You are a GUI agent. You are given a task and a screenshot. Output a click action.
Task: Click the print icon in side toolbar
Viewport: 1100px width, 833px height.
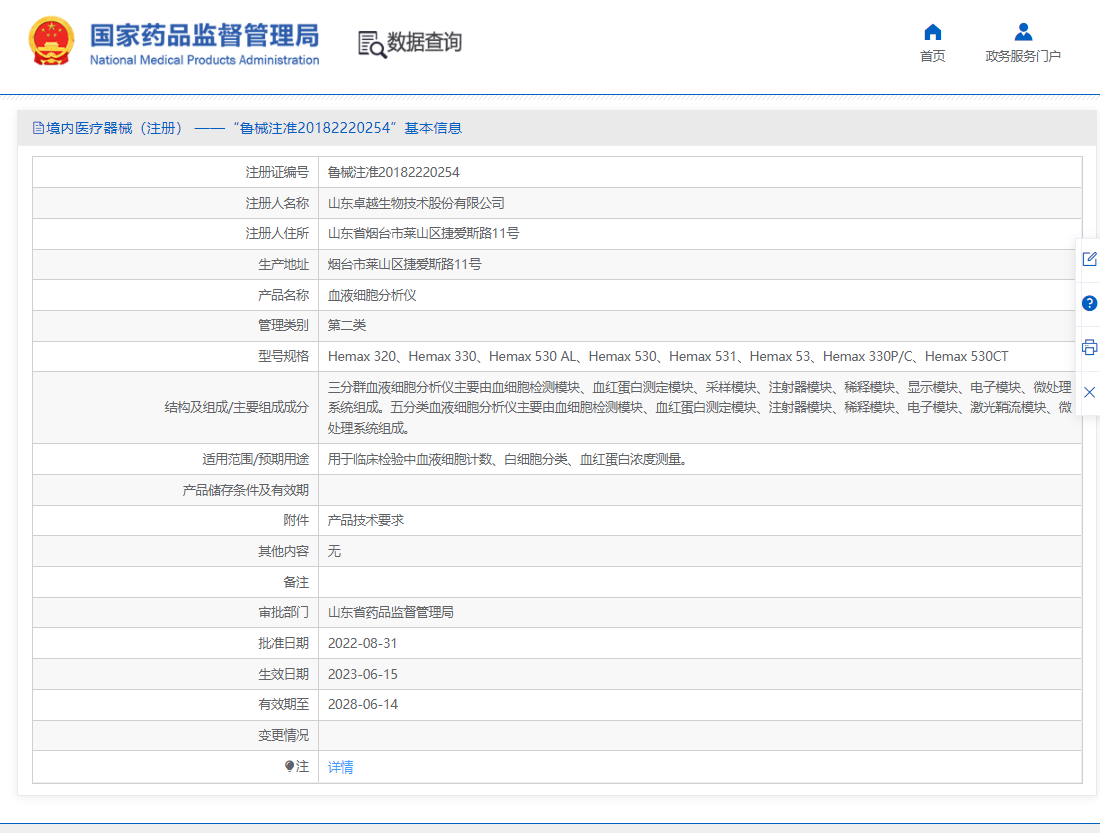tap(1089, 347)
